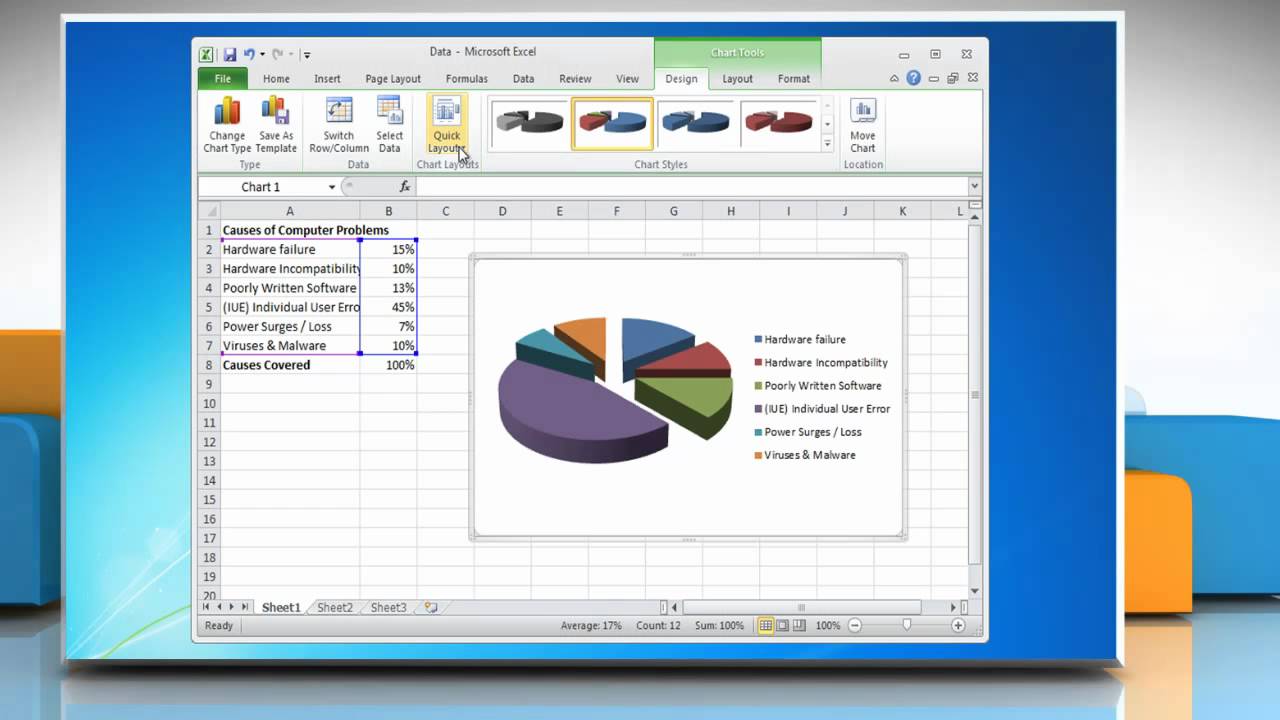The width and height of the screenshot is (1280, 720).
Task: Select the 'Causes Covered' cell
Action: point(290,365)
